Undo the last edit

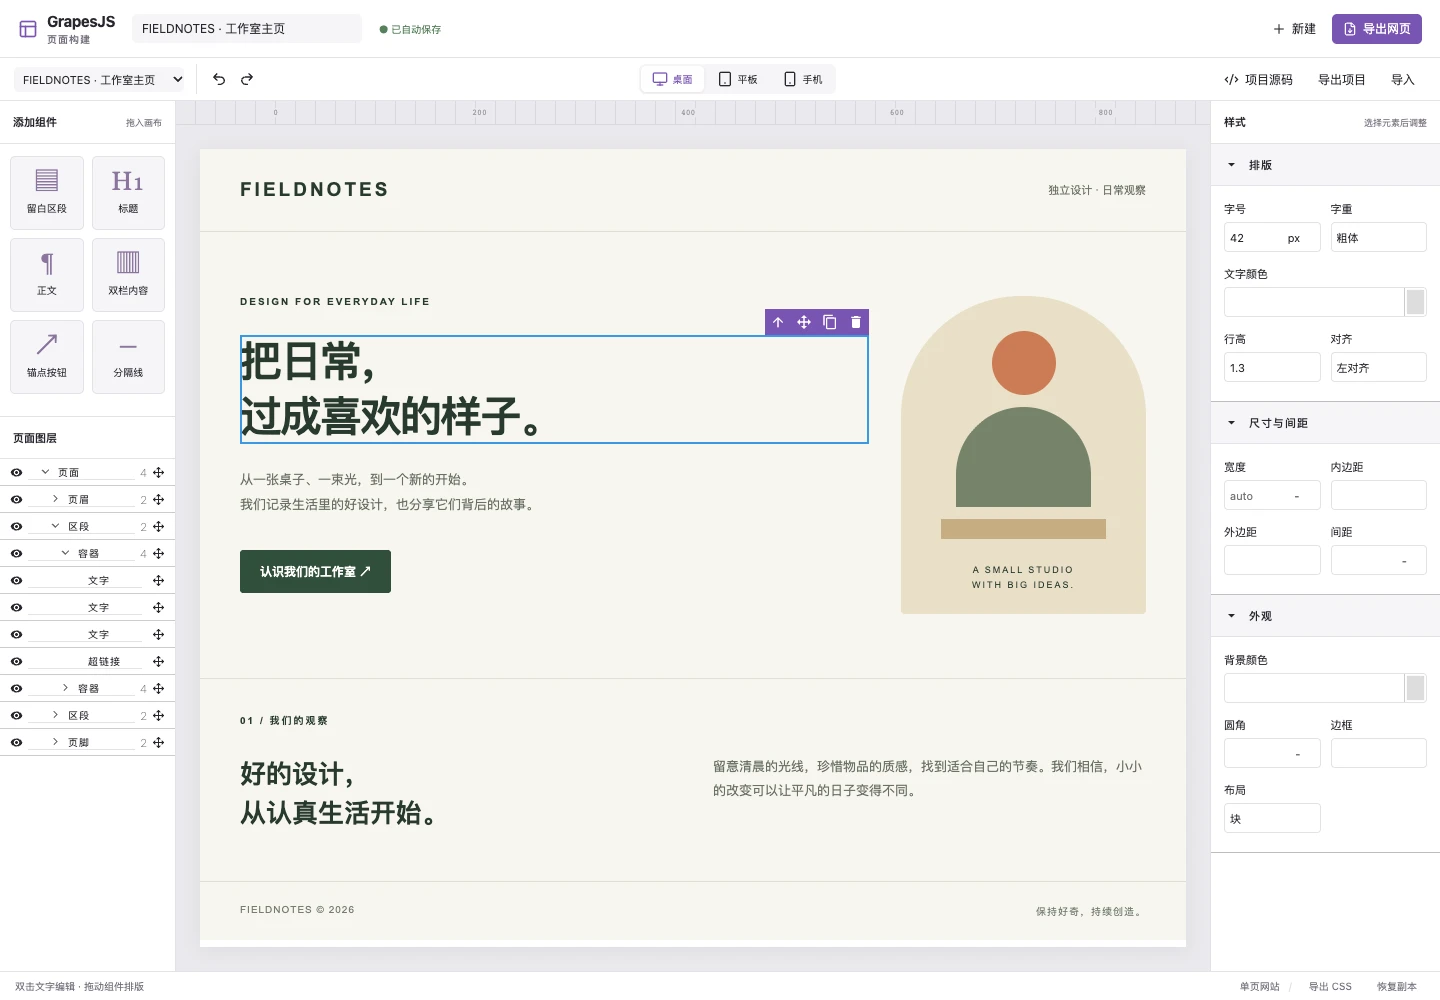pos(219,79)
